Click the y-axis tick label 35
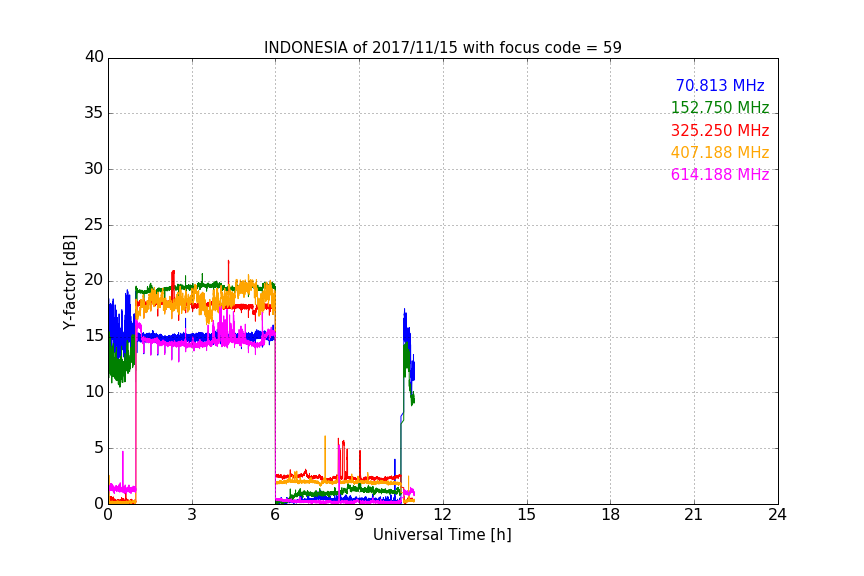Screen dimensions: 864x576 coord(94,113)
